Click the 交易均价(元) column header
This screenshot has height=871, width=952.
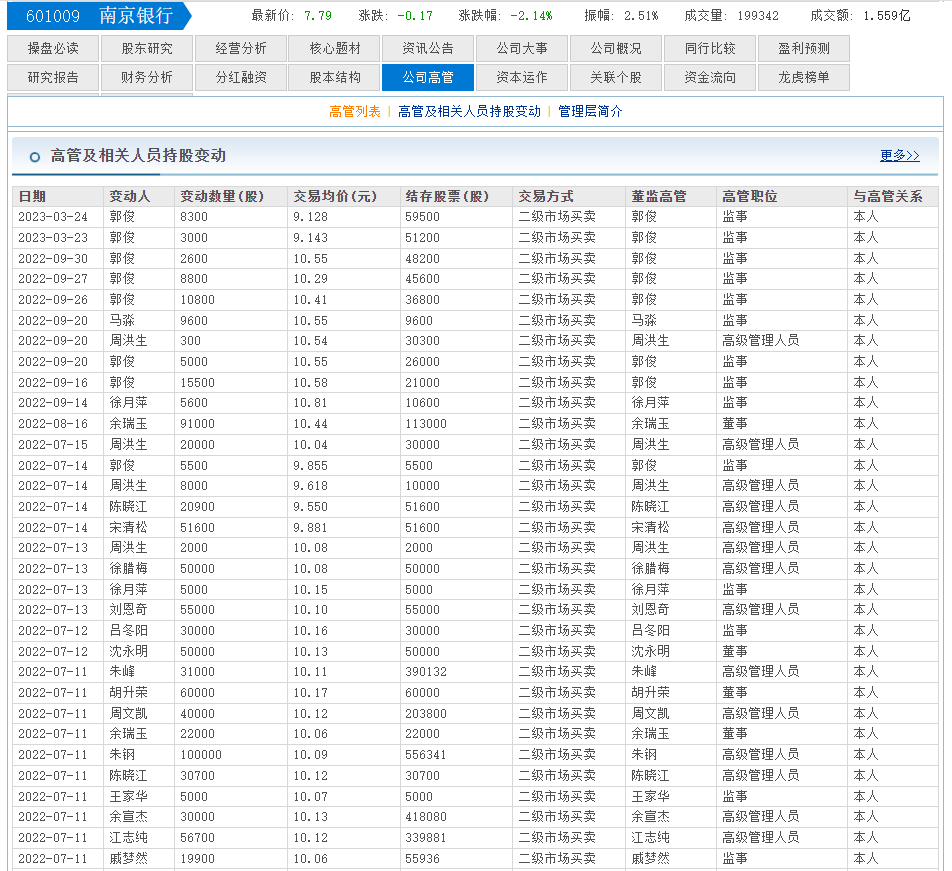click(x=335, y=196)
